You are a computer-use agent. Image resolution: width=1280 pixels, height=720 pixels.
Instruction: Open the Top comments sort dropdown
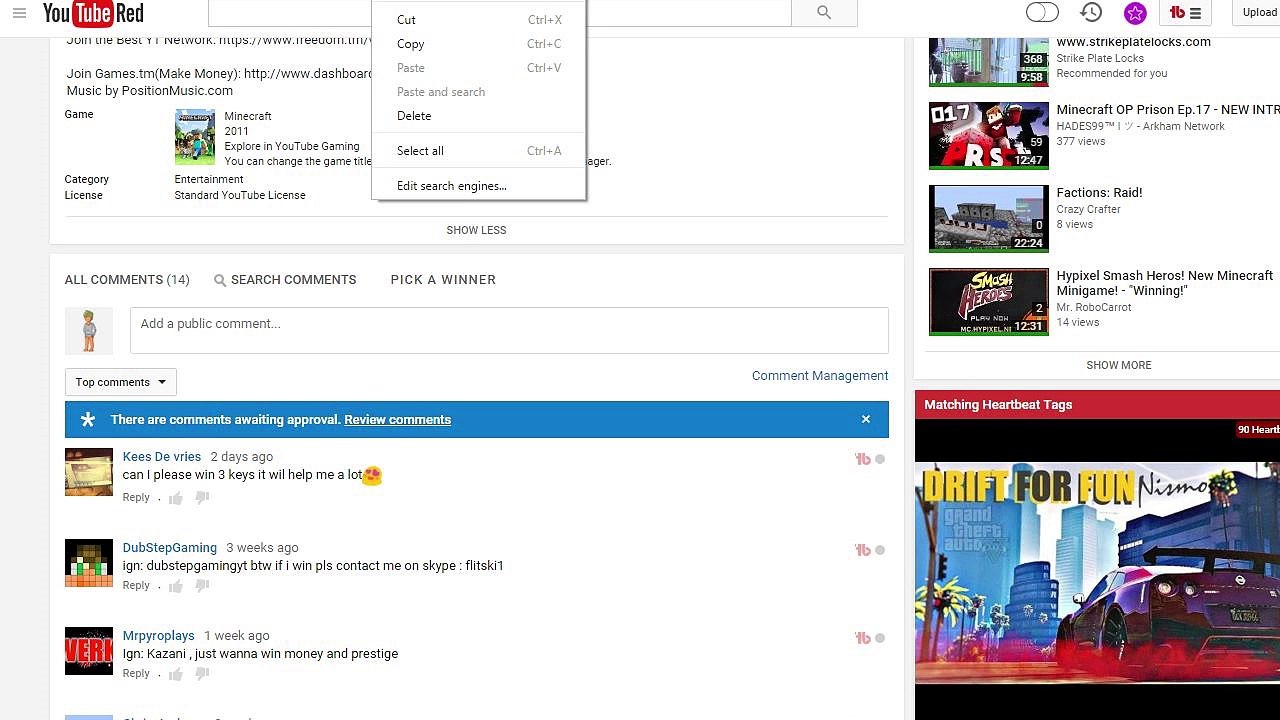tap(121, 382)
